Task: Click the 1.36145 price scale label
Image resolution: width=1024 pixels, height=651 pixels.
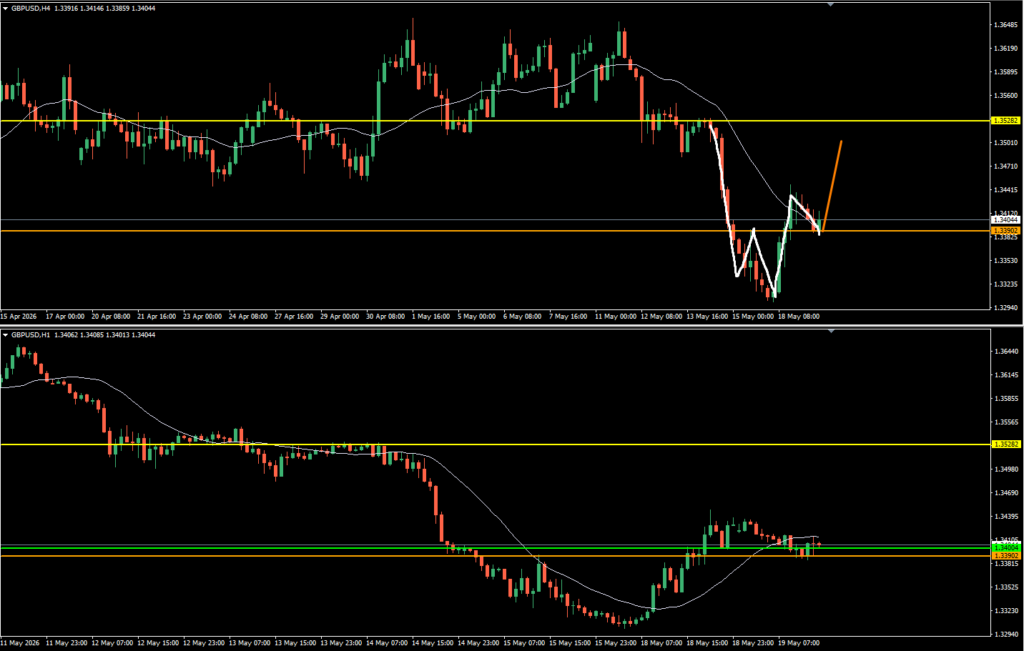Action: [x=1004, y=375]
